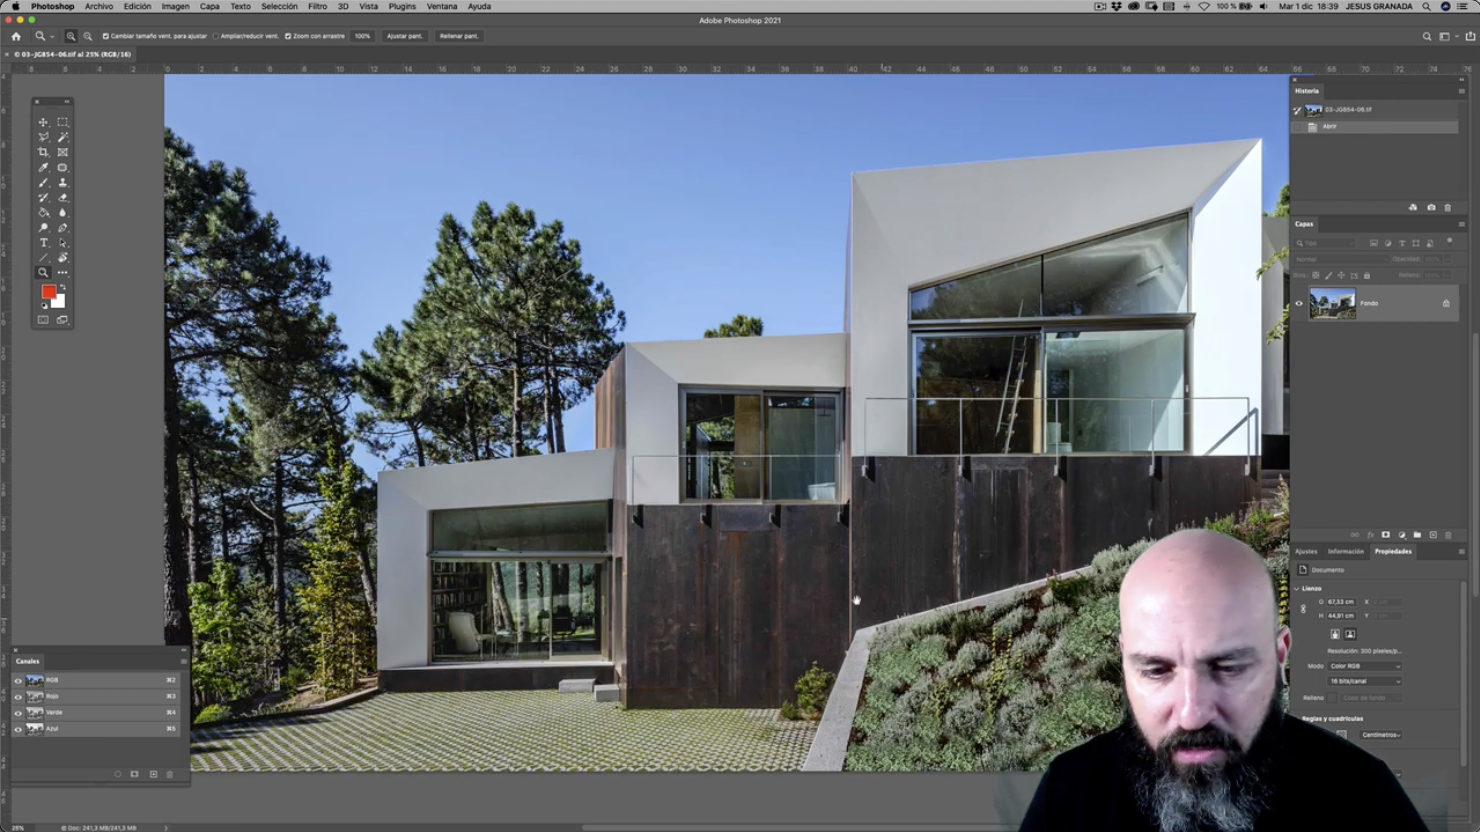Toggle visibility of the Verde channel

[18, 713]
